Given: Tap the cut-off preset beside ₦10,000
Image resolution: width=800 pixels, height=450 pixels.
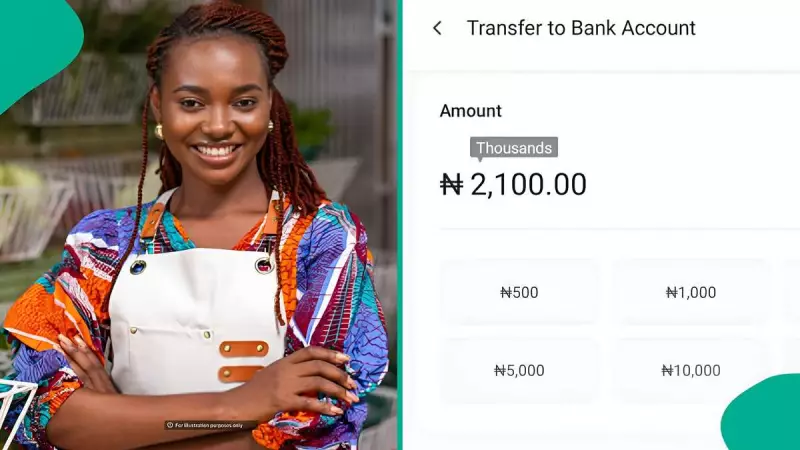Looking at the screenshot, I should 792,357.
